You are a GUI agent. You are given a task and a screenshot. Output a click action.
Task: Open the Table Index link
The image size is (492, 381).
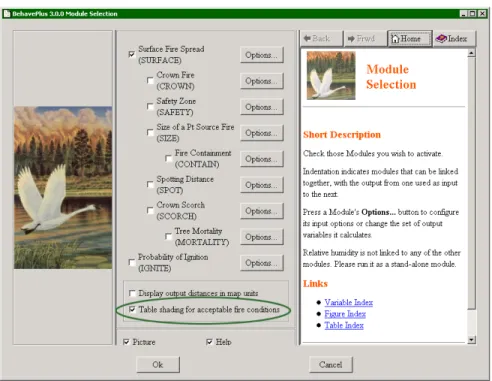(344, 325)
